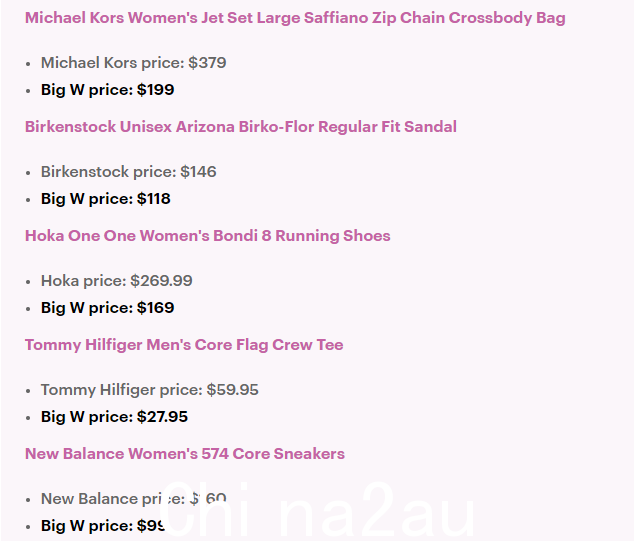Click the New Balance price line
634x541 pixels.
coord(134,499)
